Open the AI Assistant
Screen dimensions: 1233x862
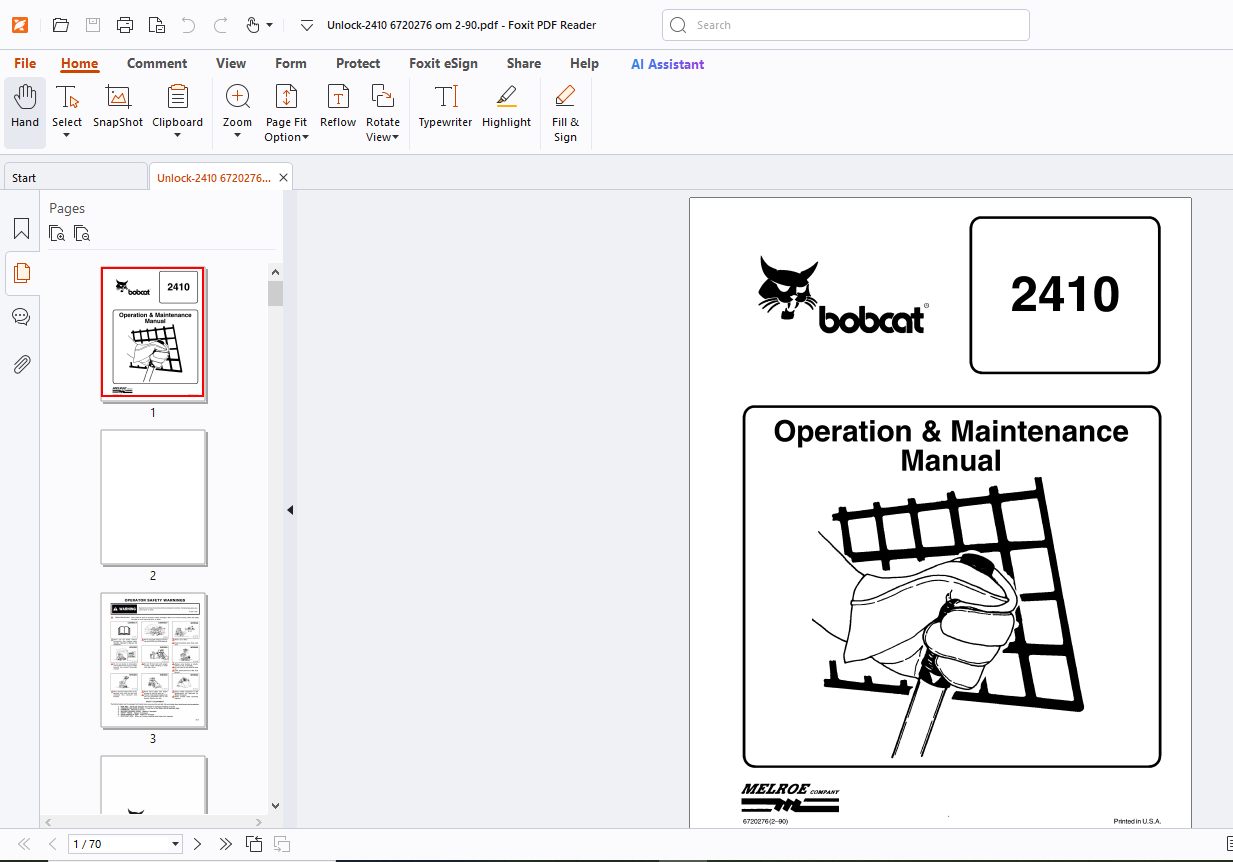point(667,64)
